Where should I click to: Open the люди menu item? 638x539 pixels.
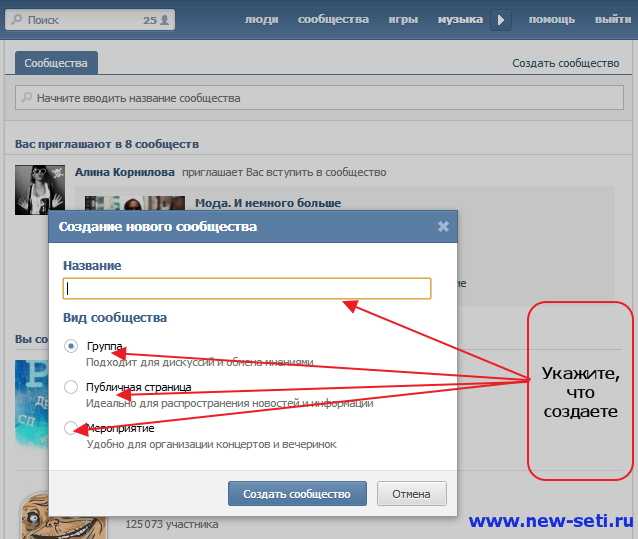click(x=262, y=20)
